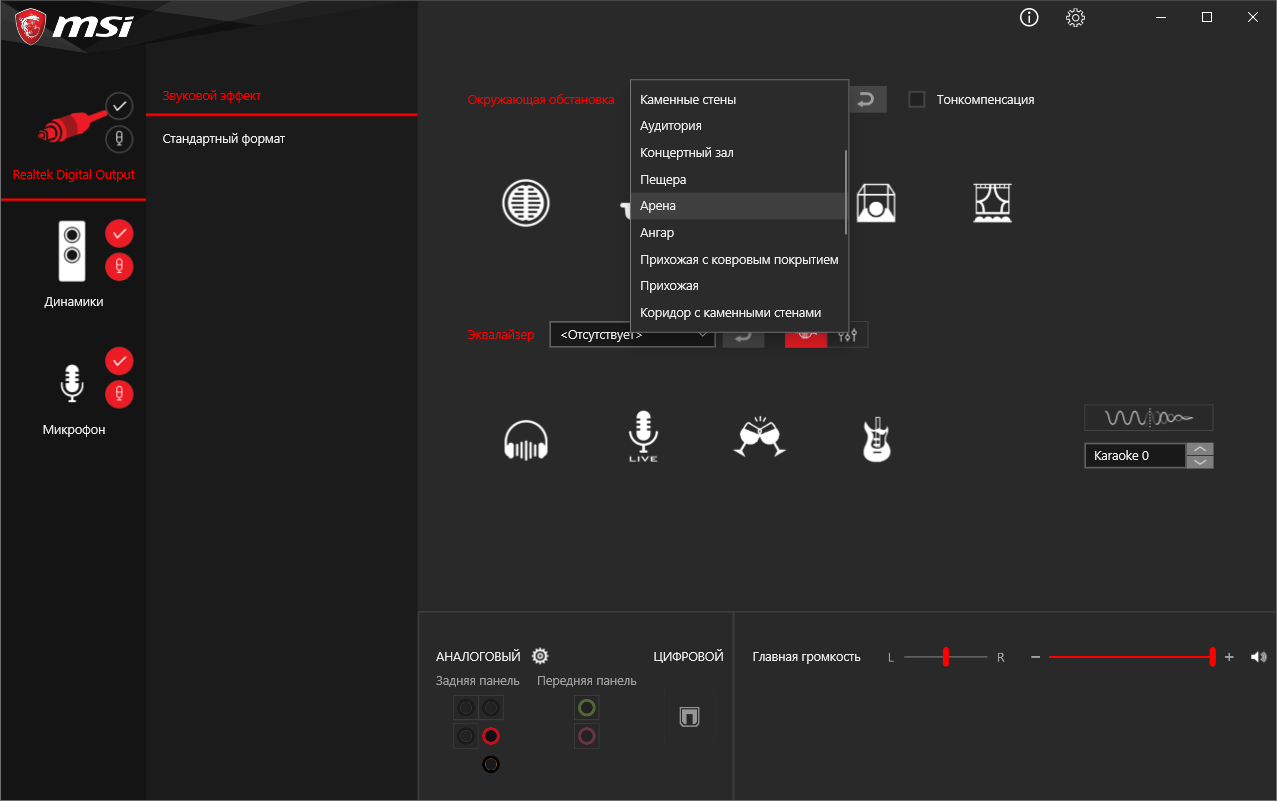1277x801 pixels.
Task: Click the middle of the red volume track
Action: tap(1130, 657)
